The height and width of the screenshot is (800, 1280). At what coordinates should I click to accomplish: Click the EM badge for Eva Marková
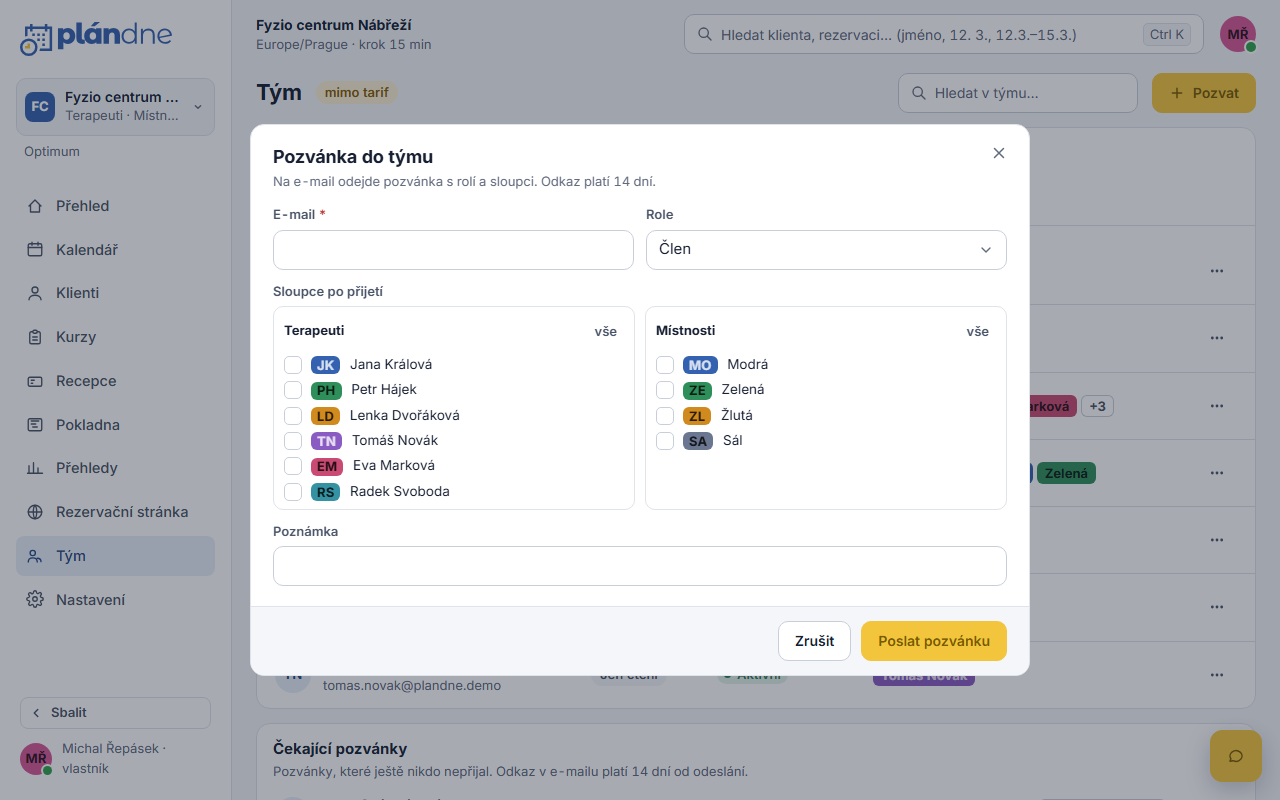pyautogui.click(x=327, y=466)
